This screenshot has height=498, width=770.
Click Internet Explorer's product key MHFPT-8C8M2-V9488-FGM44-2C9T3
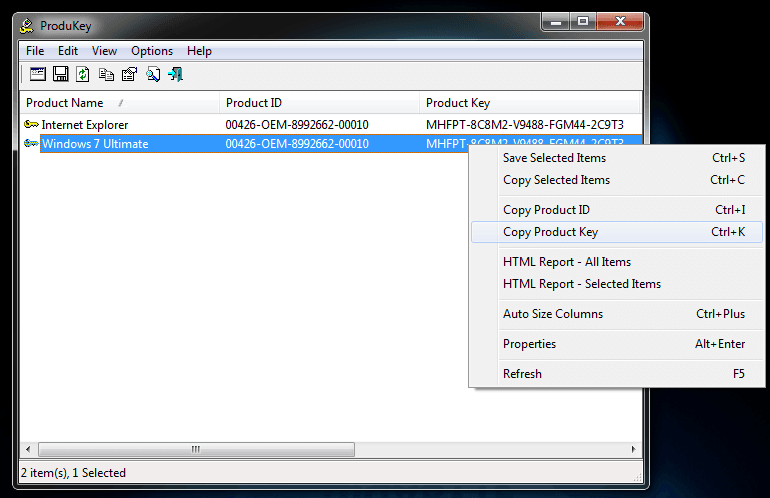pyautogui.click(x=524, y=125)
